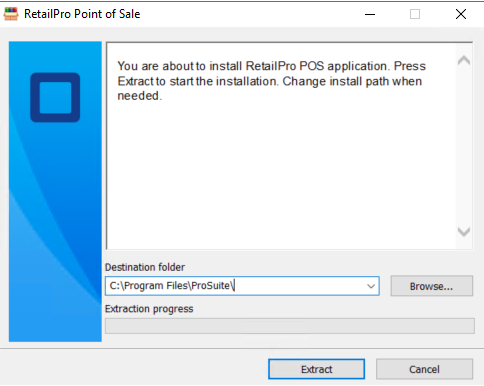Screen dimensions: 484x386
Task: Close the installer with the X button
Action: pyautogui.click(x=461, y=14)
